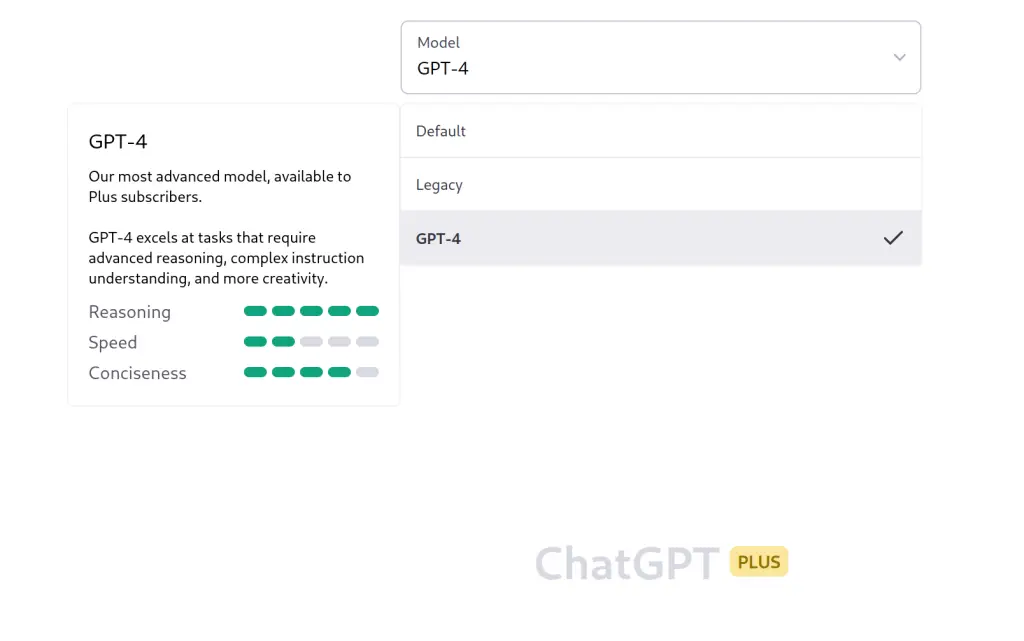Image resolution: width=1024 pixels, height=641 pixels.
Task: Click the 'Our most advanced model' description
Action: click(x=220, y=186)
